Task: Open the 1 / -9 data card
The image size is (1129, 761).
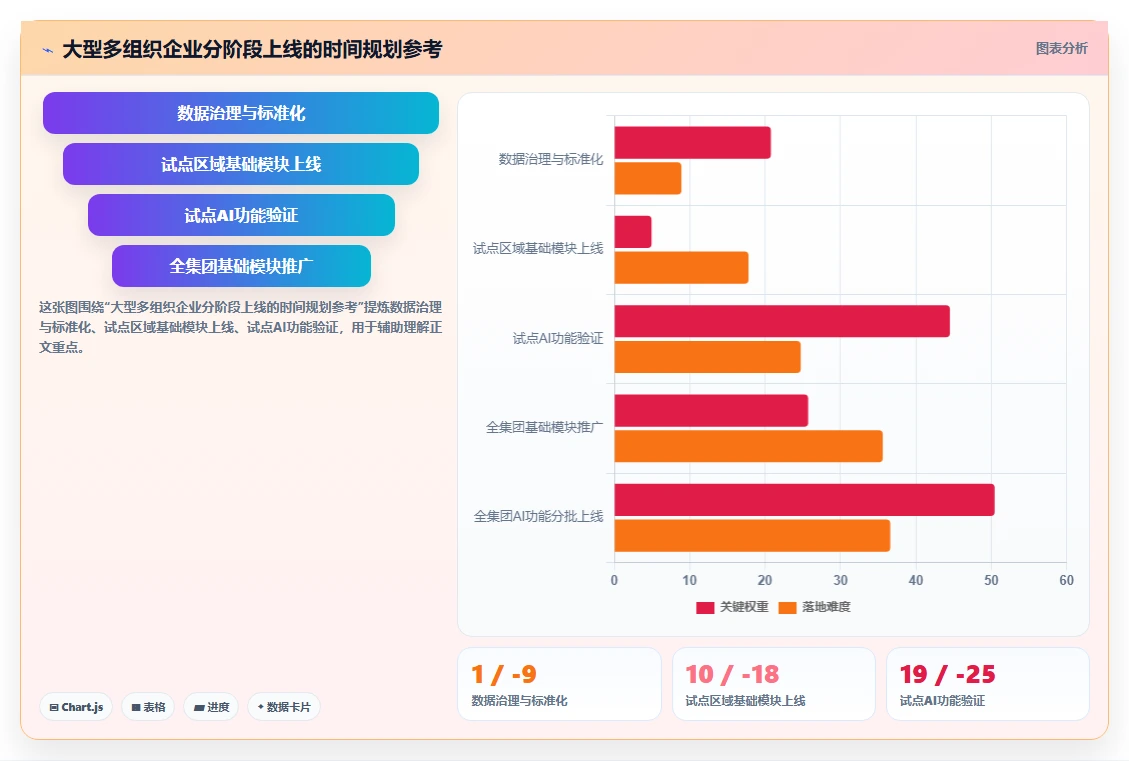Action: pos(559,684)
